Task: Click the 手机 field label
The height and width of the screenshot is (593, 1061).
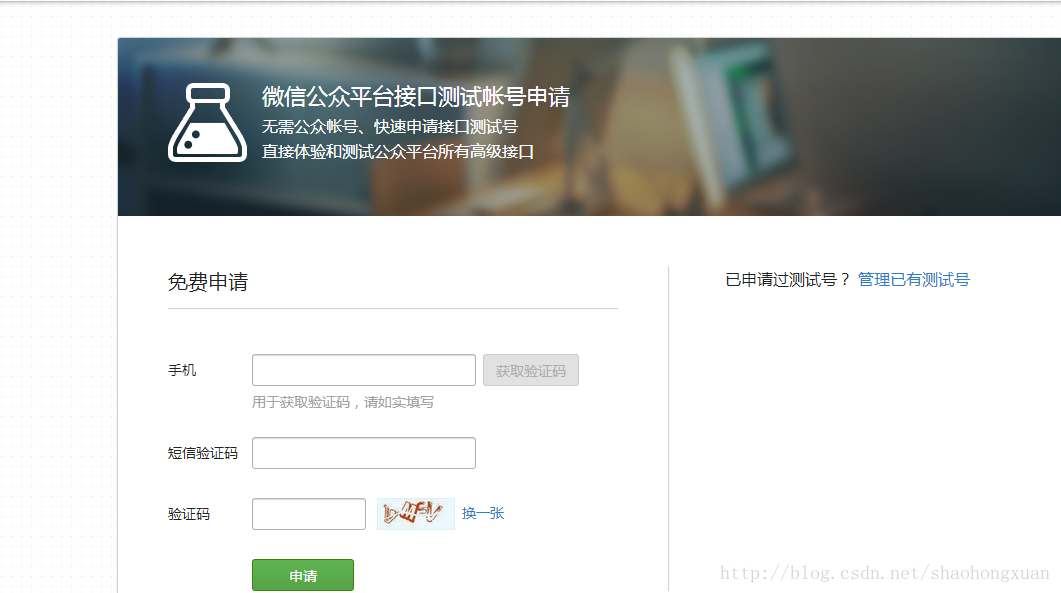Action: [x=182, y=370]
